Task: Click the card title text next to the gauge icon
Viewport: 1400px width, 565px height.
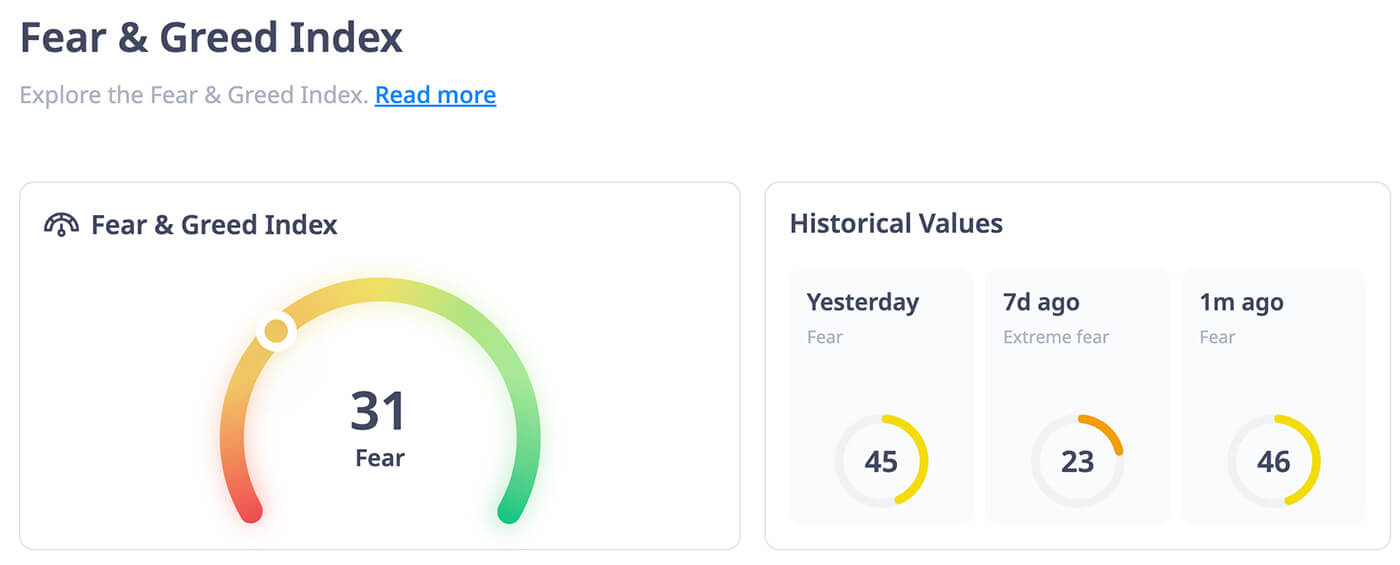Action: 214,225
